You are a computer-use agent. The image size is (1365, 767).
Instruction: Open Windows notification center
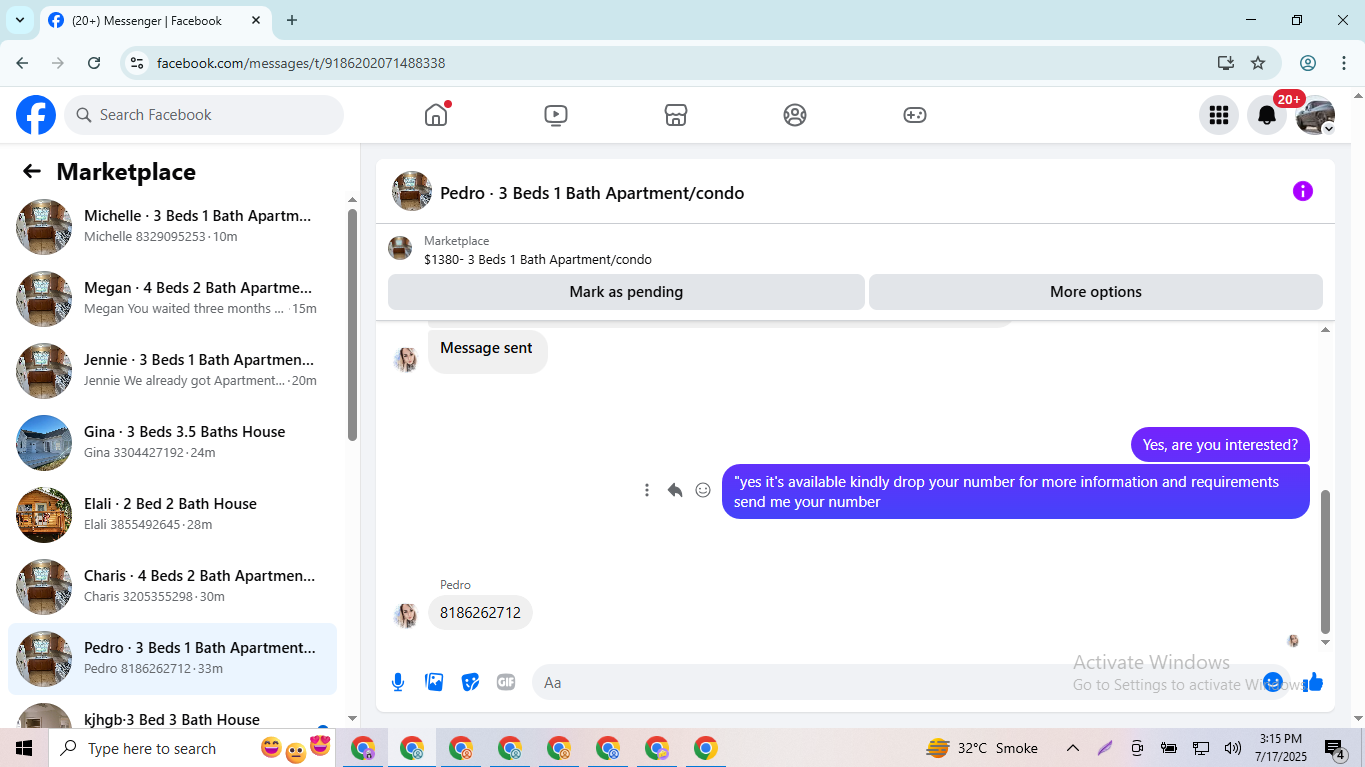1335,749
